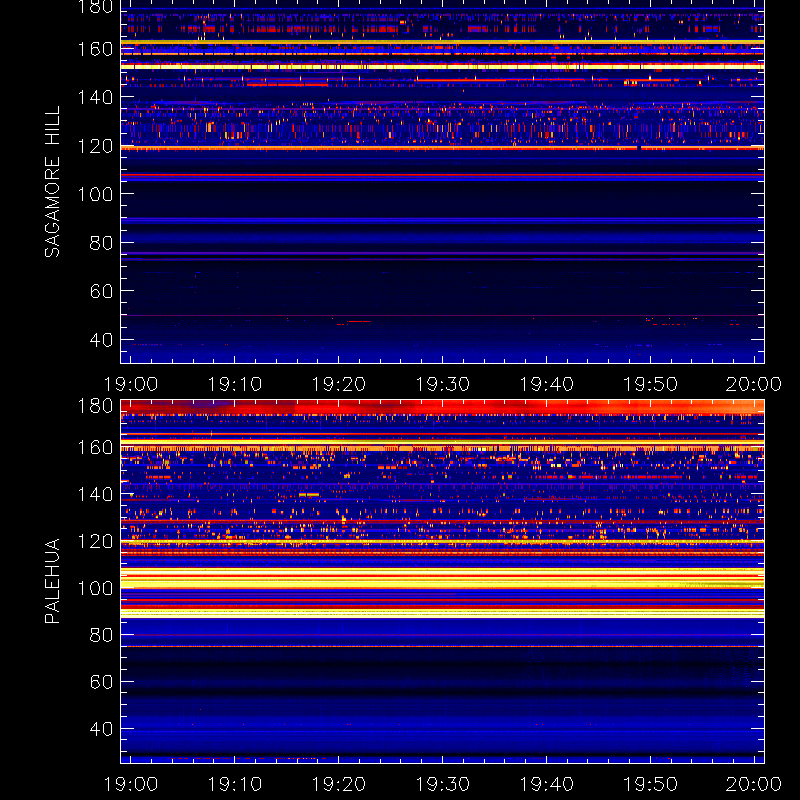The width and height of the screenshot is (800, 800).
Task: Click the 20:00 time label under Palehua plot
Action: [x=754, y=784]
